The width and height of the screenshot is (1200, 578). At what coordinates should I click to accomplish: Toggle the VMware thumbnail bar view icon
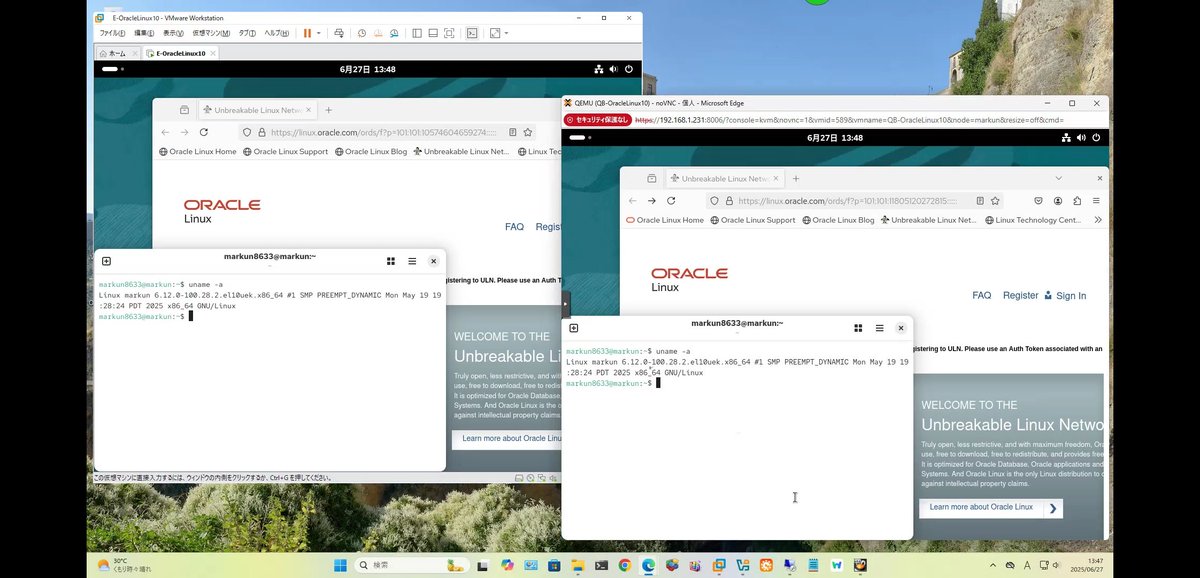432,33
